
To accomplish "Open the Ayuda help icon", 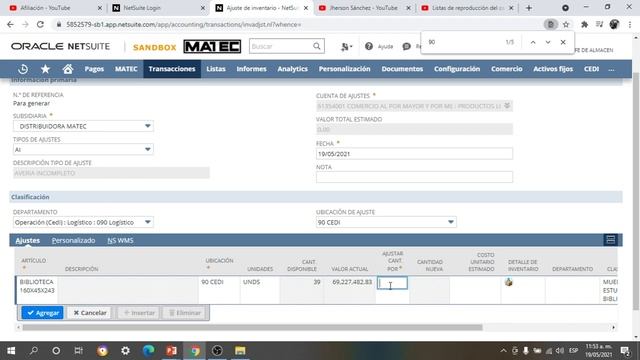I will point(369,47).
